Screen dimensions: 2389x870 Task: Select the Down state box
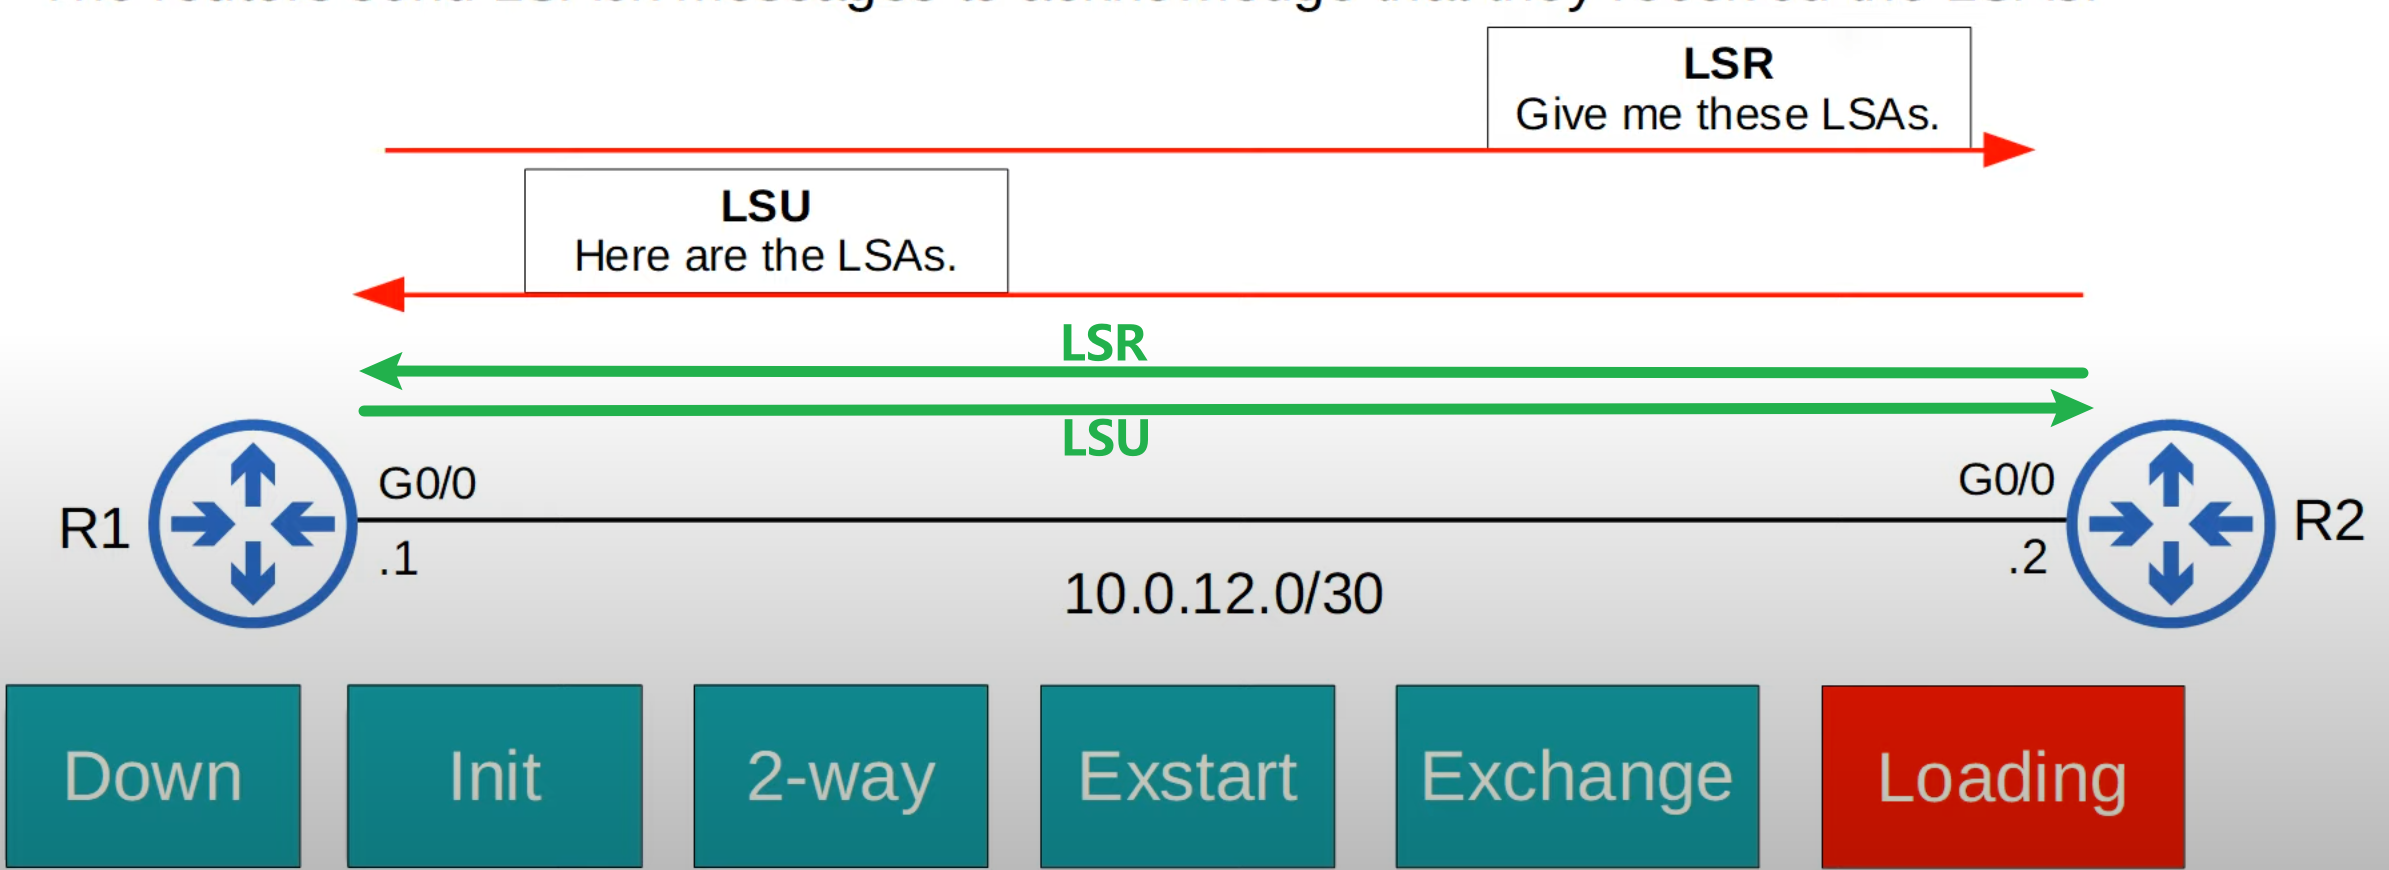[x=153, y=776]
